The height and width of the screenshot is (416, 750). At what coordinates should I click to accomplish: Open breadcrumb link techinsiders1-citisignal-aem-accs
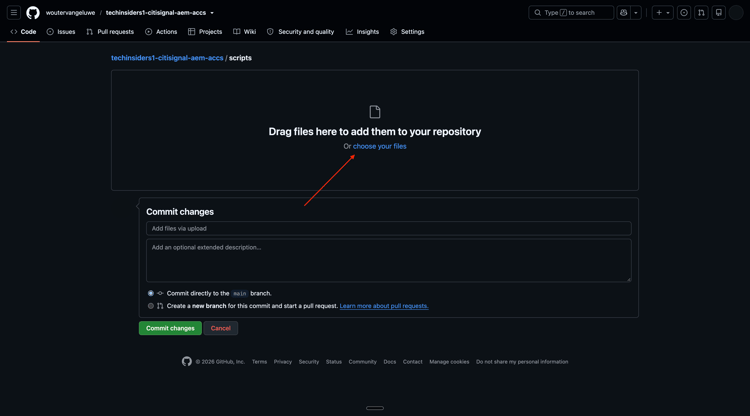coord(167,58)
